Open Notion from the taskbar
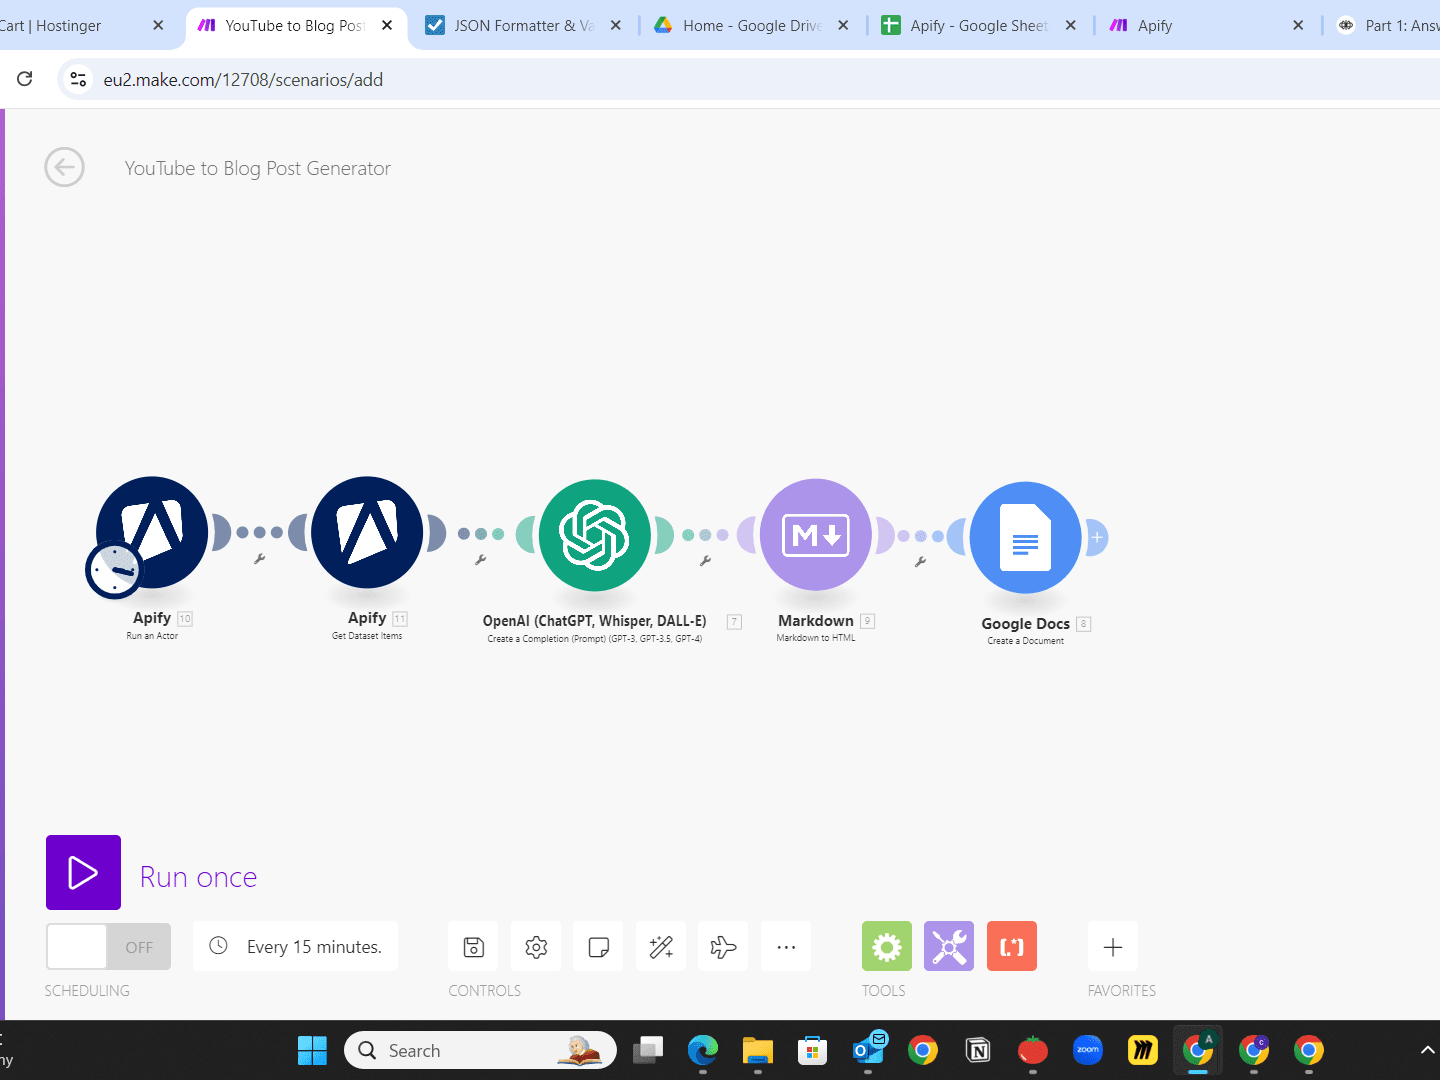Viewport: 1440px width, 1080px height. (x=978, y=1050)
